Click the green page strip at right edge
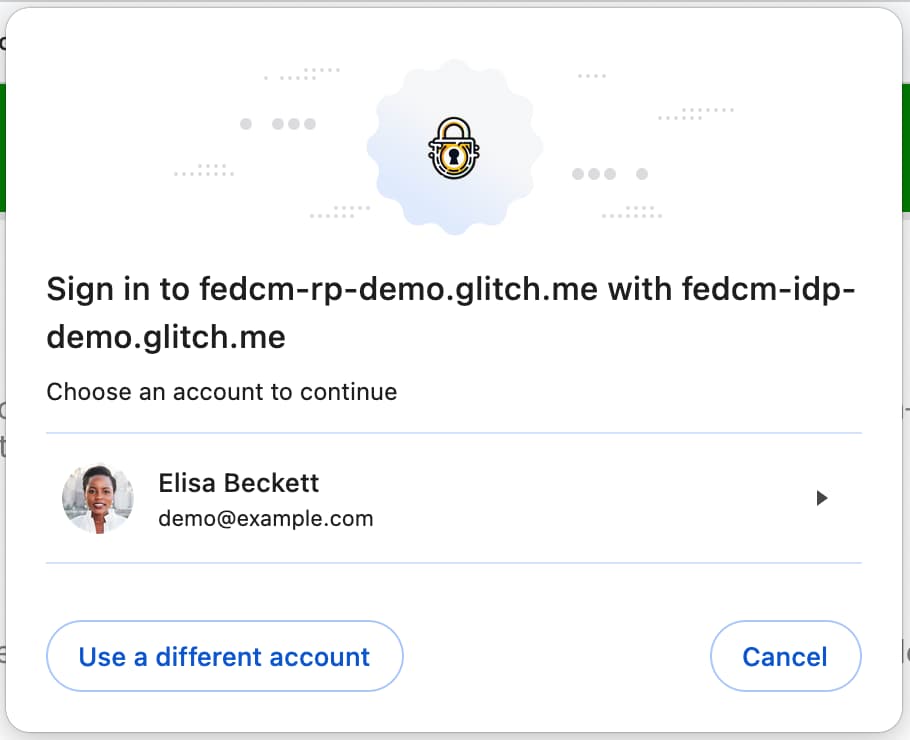The image size is (910, 740). [906, 148]
